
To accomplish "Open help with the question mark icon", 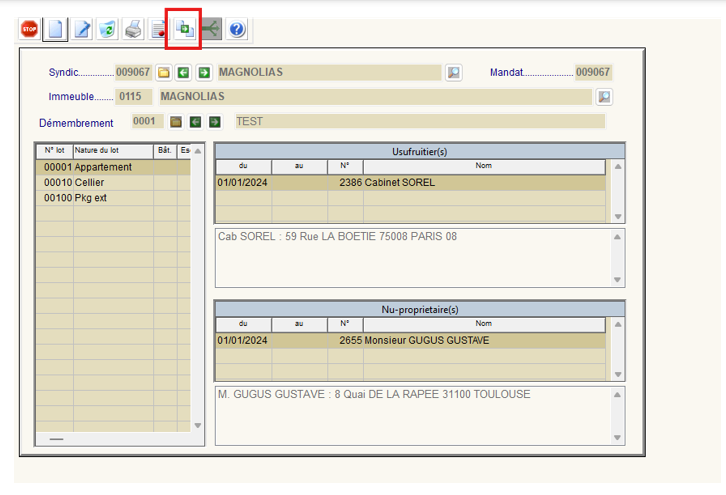I will point(237,29).
